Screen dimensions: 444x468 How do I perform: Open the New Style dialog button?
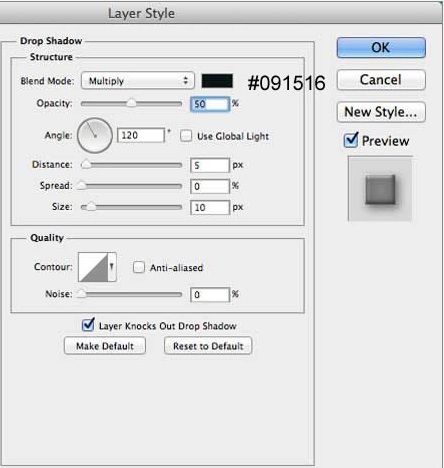[381, 112]
